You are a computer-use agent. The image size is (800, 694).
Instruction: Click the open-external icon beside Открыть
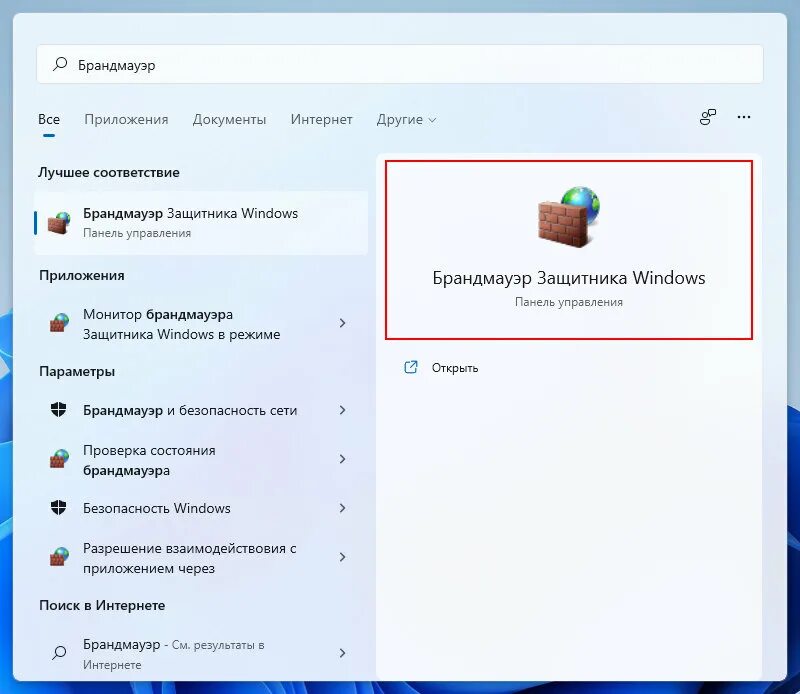pyautogui.click(x=411, y=367)
